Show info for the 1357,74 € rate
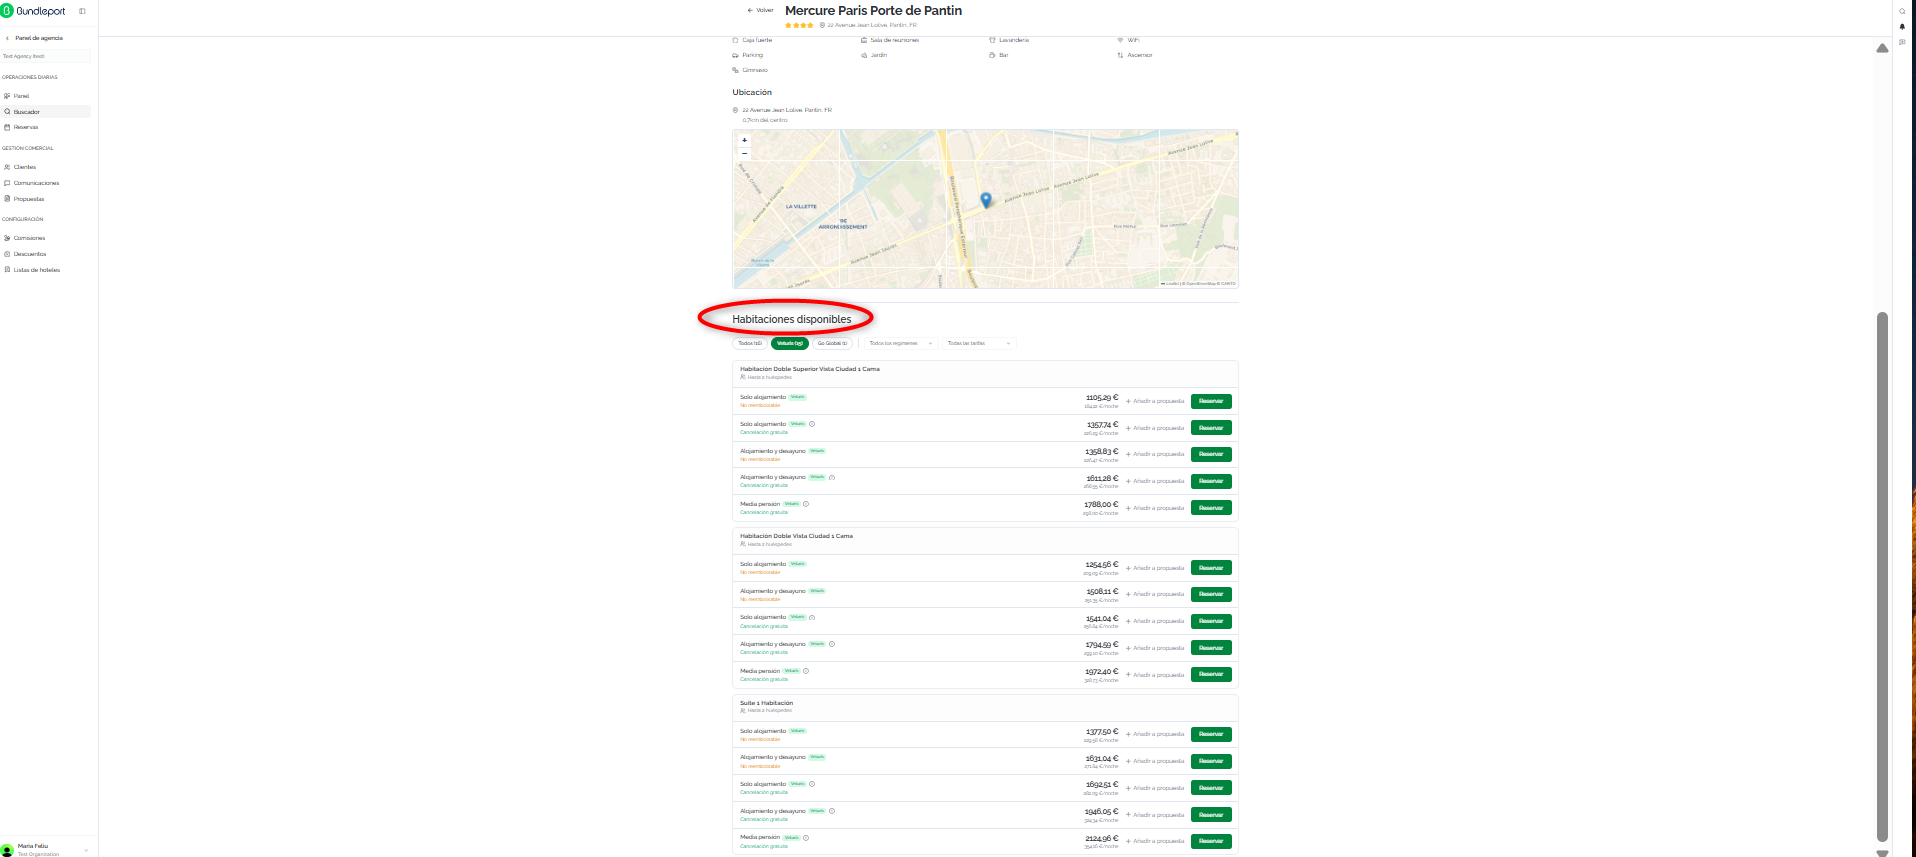The width and height of the screenshot is (1916, 857). click(x=812, y=424)
